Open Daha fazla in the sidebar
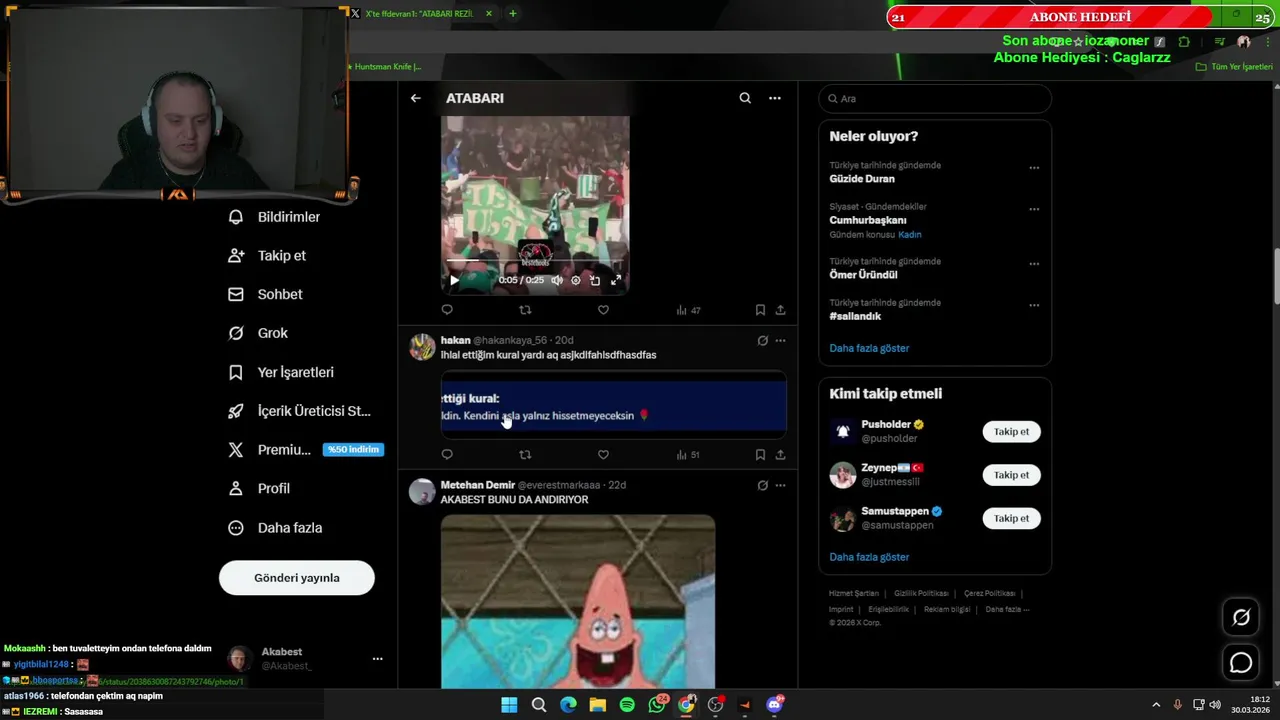The width and height of the screenshot is (1280, 720). (x=276, y=528)
